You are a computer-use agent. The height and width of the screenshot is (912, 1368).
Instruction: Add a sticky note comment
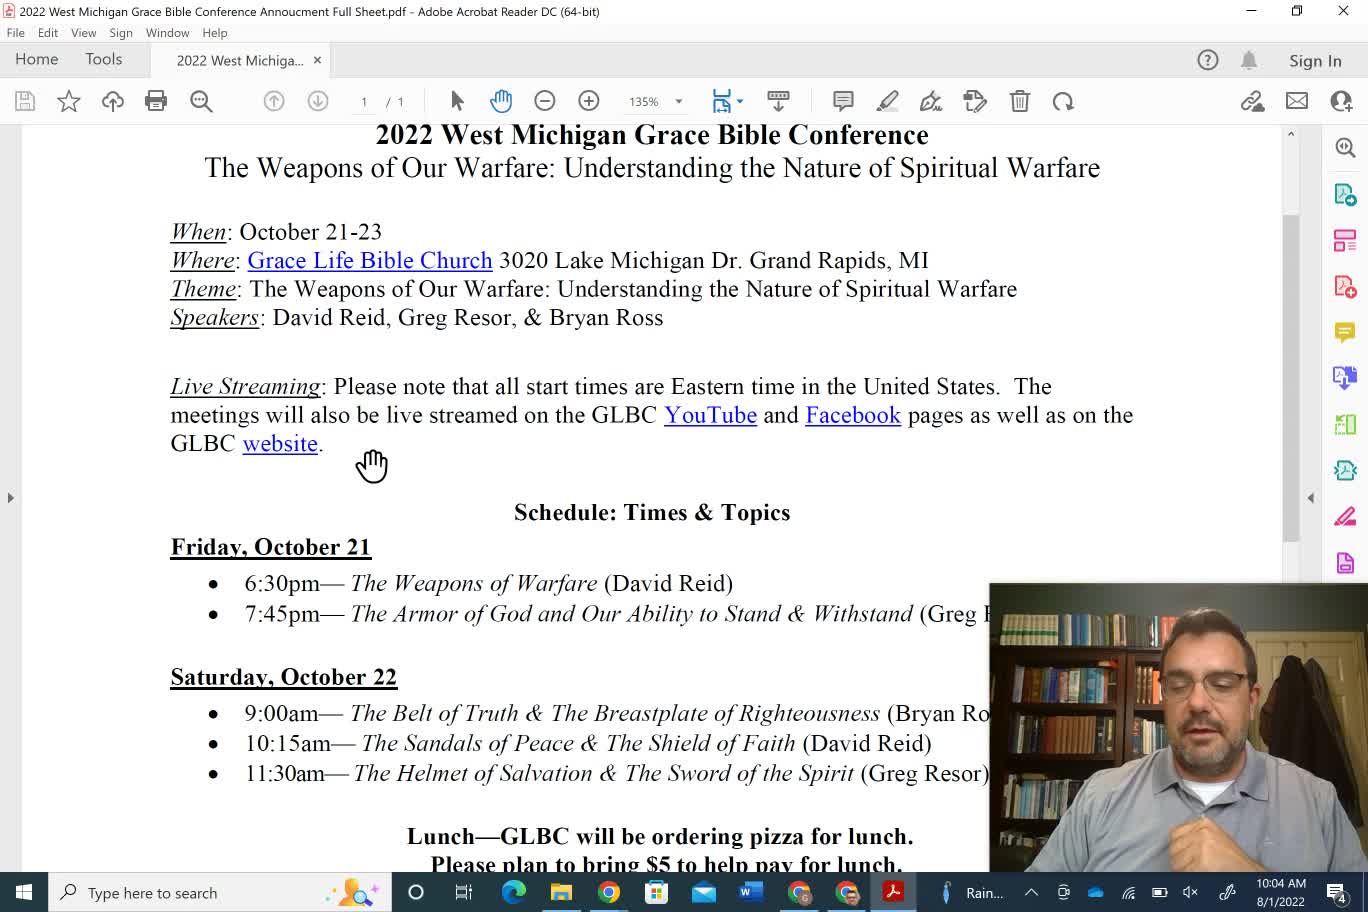point(843,101)
